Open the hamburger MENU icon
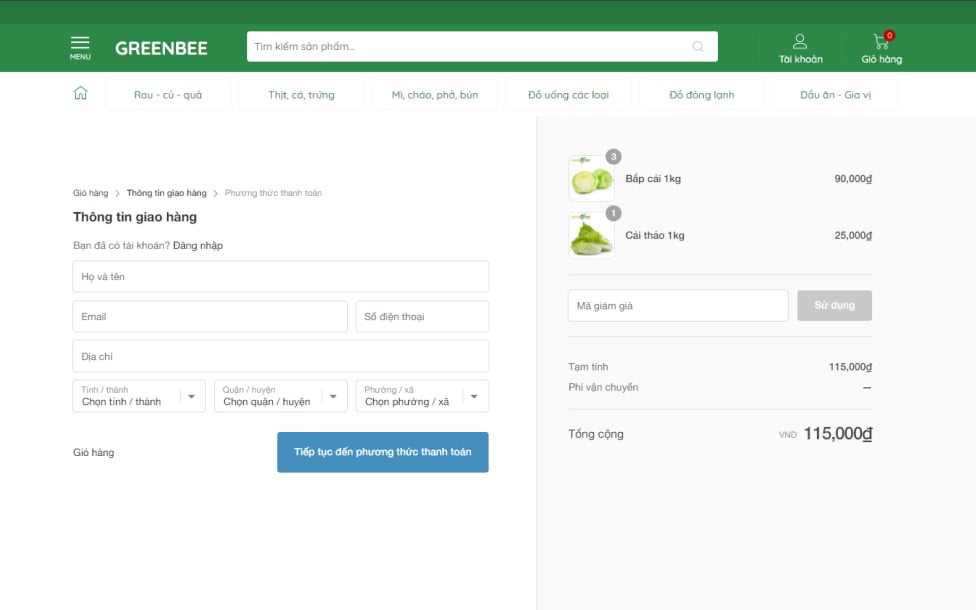 80,46
